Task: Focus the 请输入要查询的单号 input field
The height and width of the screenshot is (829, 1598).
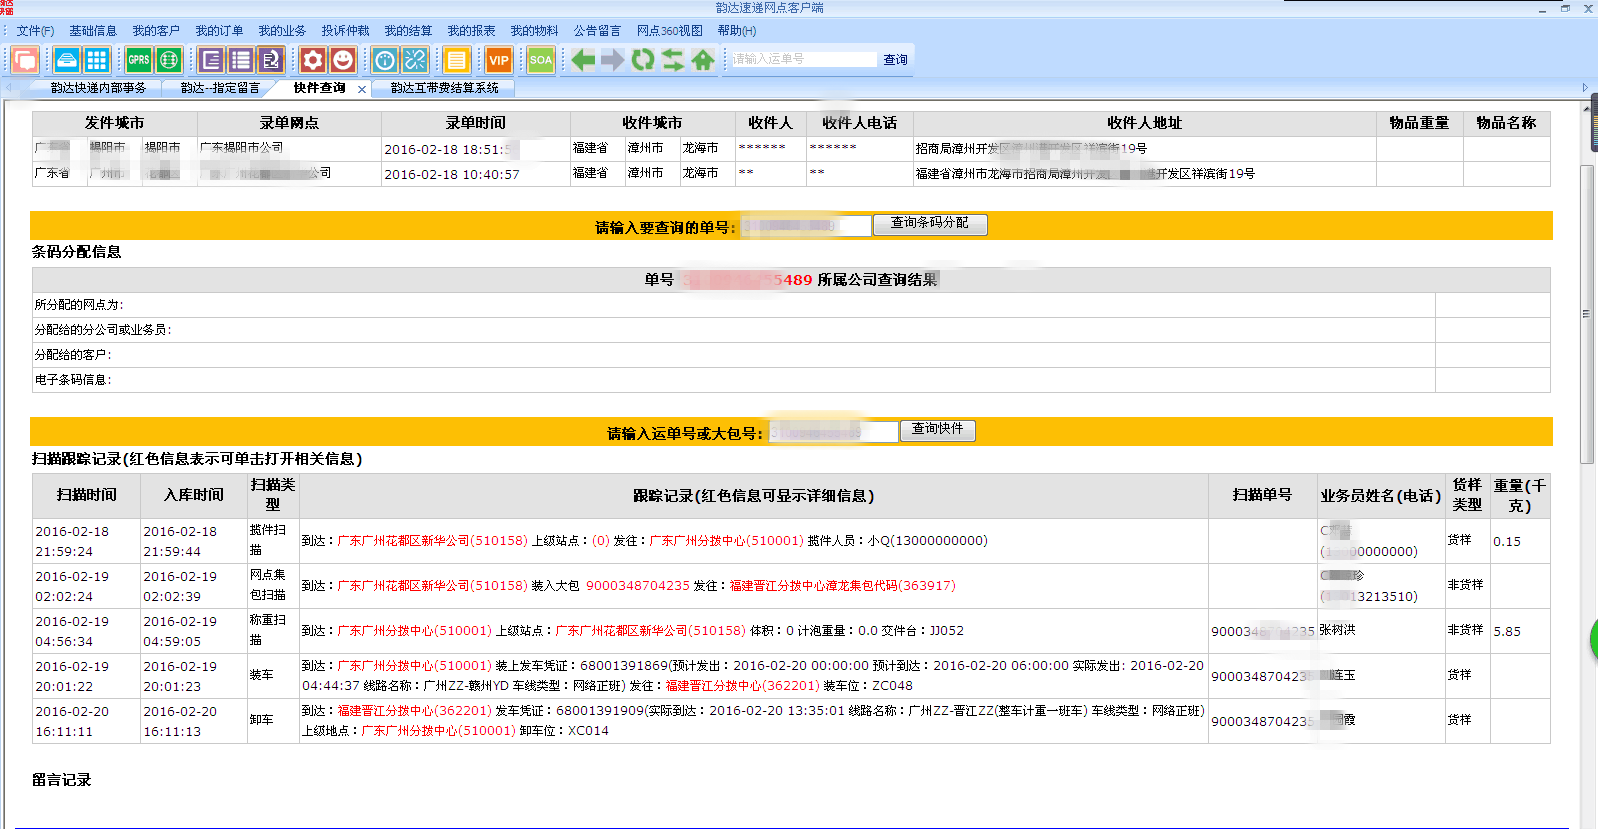Action: point(806,227)
